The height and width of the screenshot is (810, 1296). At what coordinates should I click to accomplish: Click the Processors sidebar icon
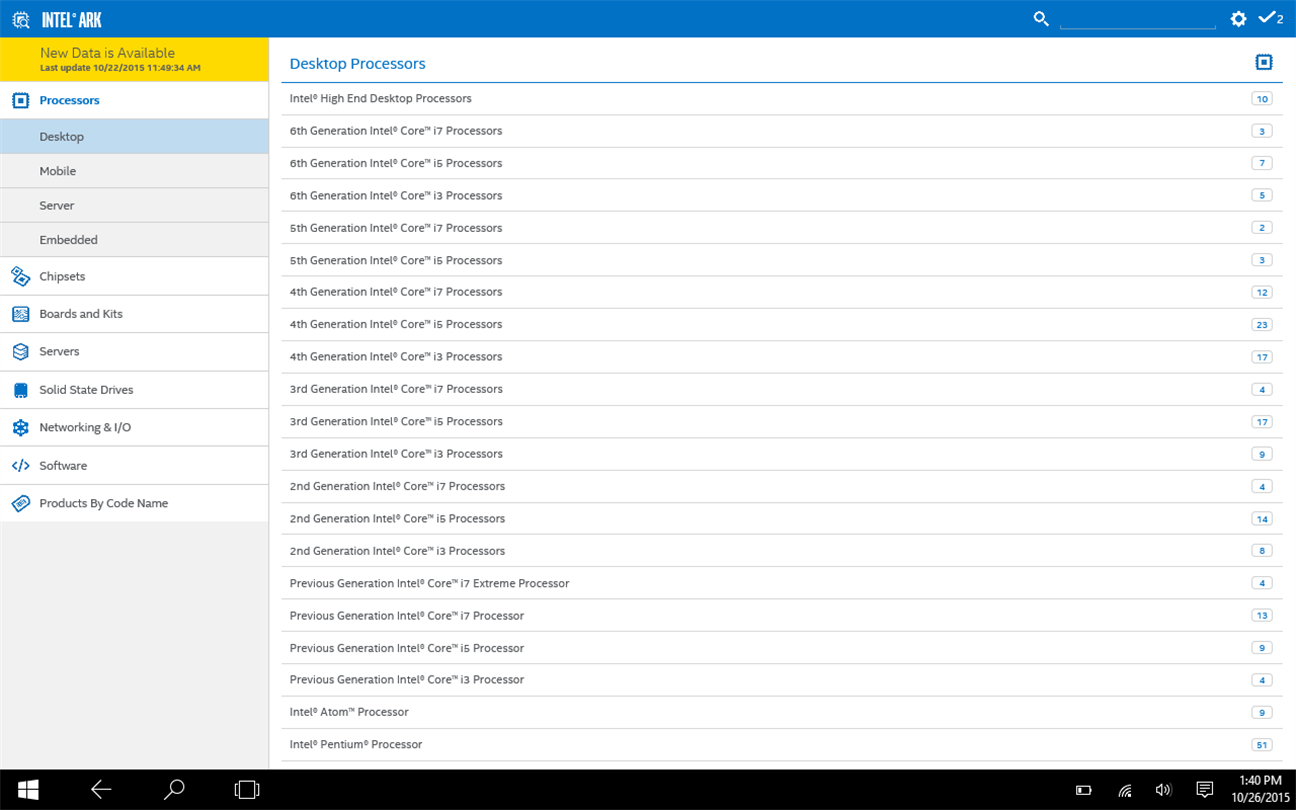pyautogui.click(x=20, y=100)
